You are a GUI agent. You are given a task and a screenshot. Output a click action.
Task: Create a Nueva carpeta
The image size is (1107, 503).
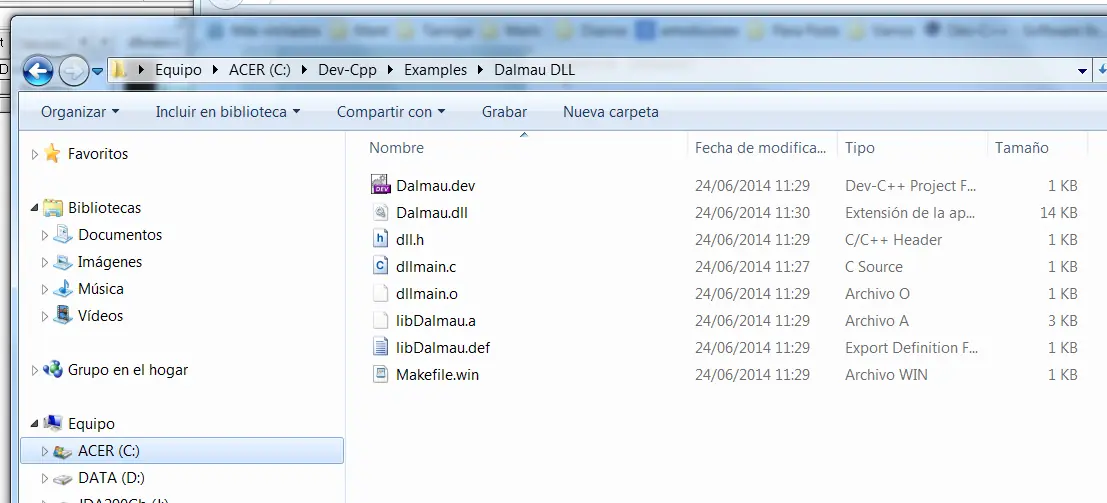[x=611, y=112]
